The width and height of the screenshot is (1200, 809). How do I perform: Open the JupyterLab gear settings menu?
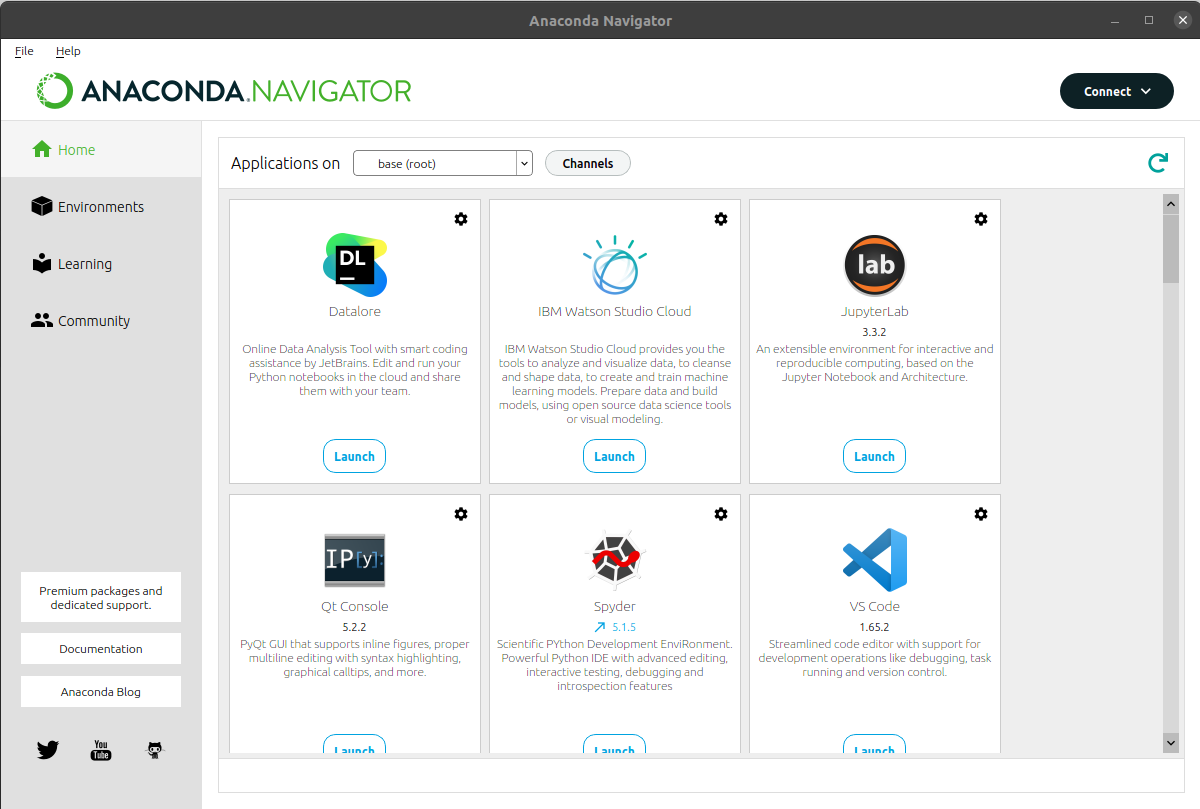pyautogui.click(x=981, y=219)
